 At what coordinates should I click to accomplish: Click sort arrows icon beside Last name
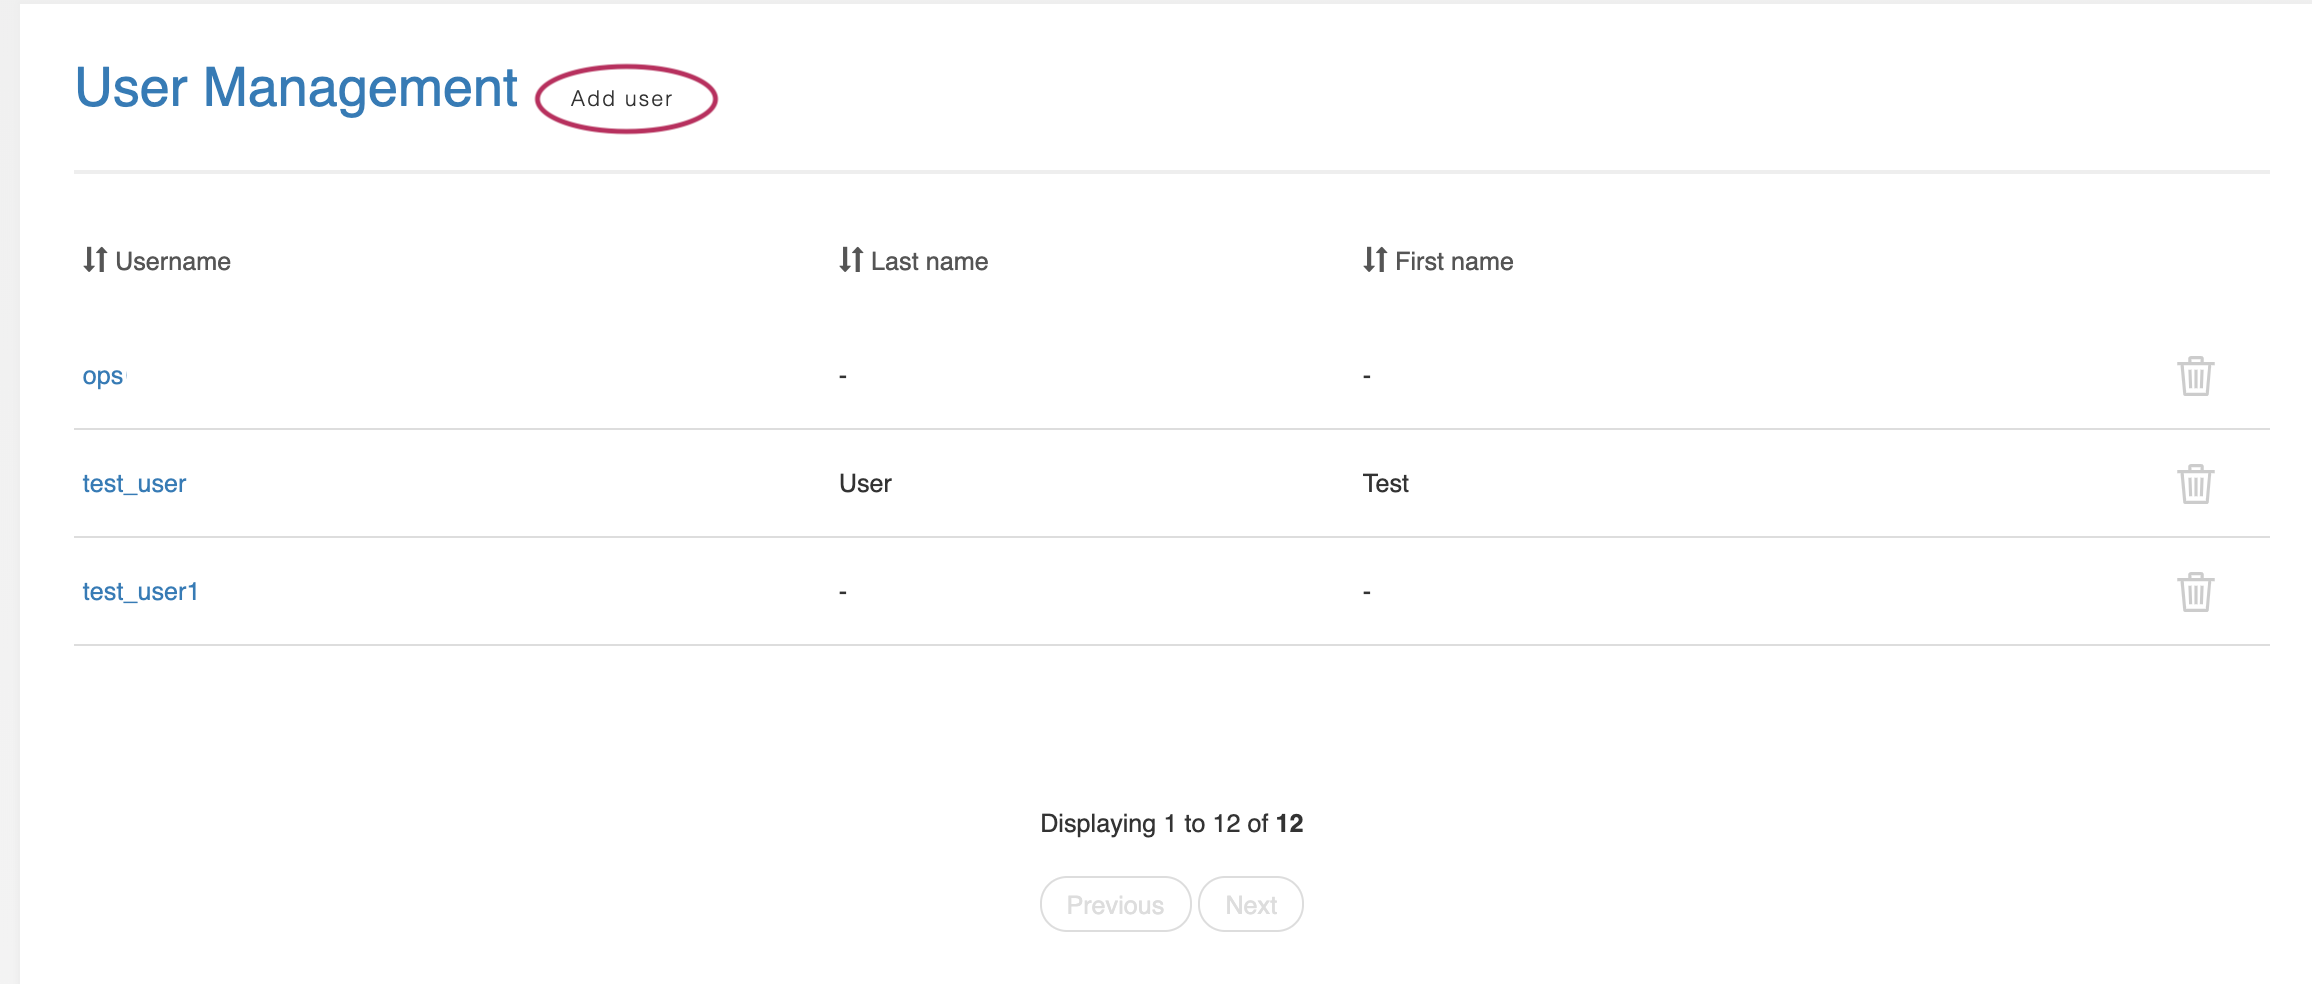click(x=851, y=260)
